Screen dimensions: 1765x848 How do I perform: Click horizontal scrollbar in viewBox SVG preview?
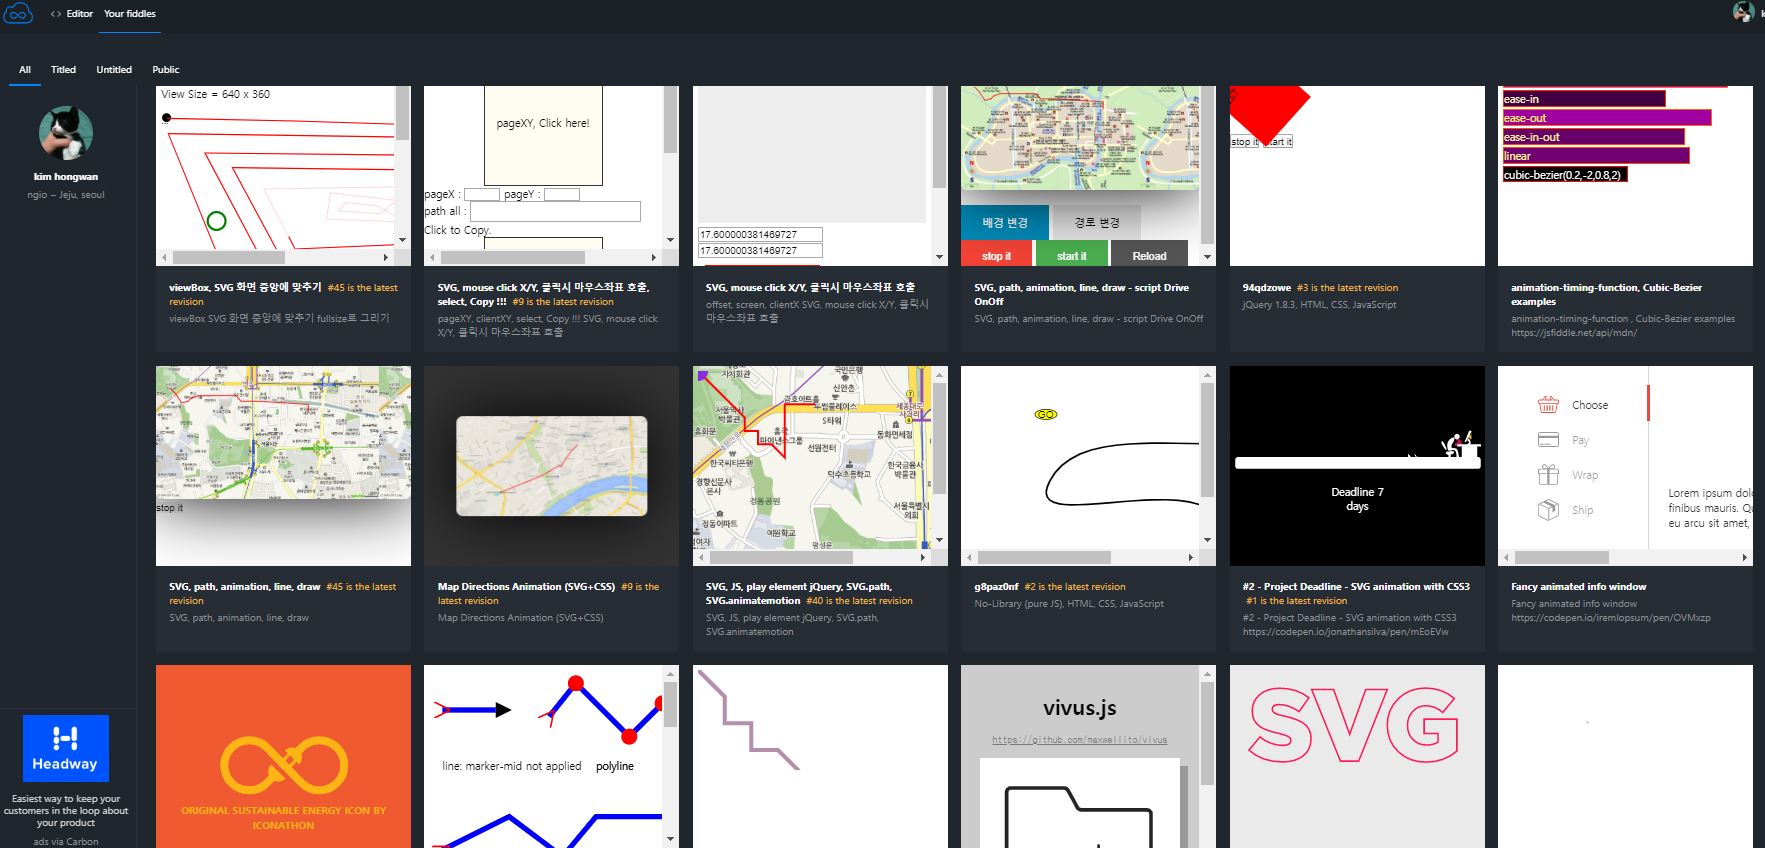276,257
